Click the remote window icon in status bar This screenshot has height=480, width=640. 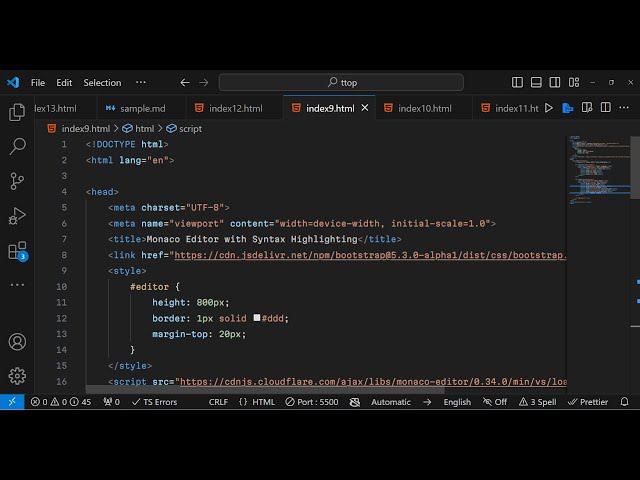11,402
